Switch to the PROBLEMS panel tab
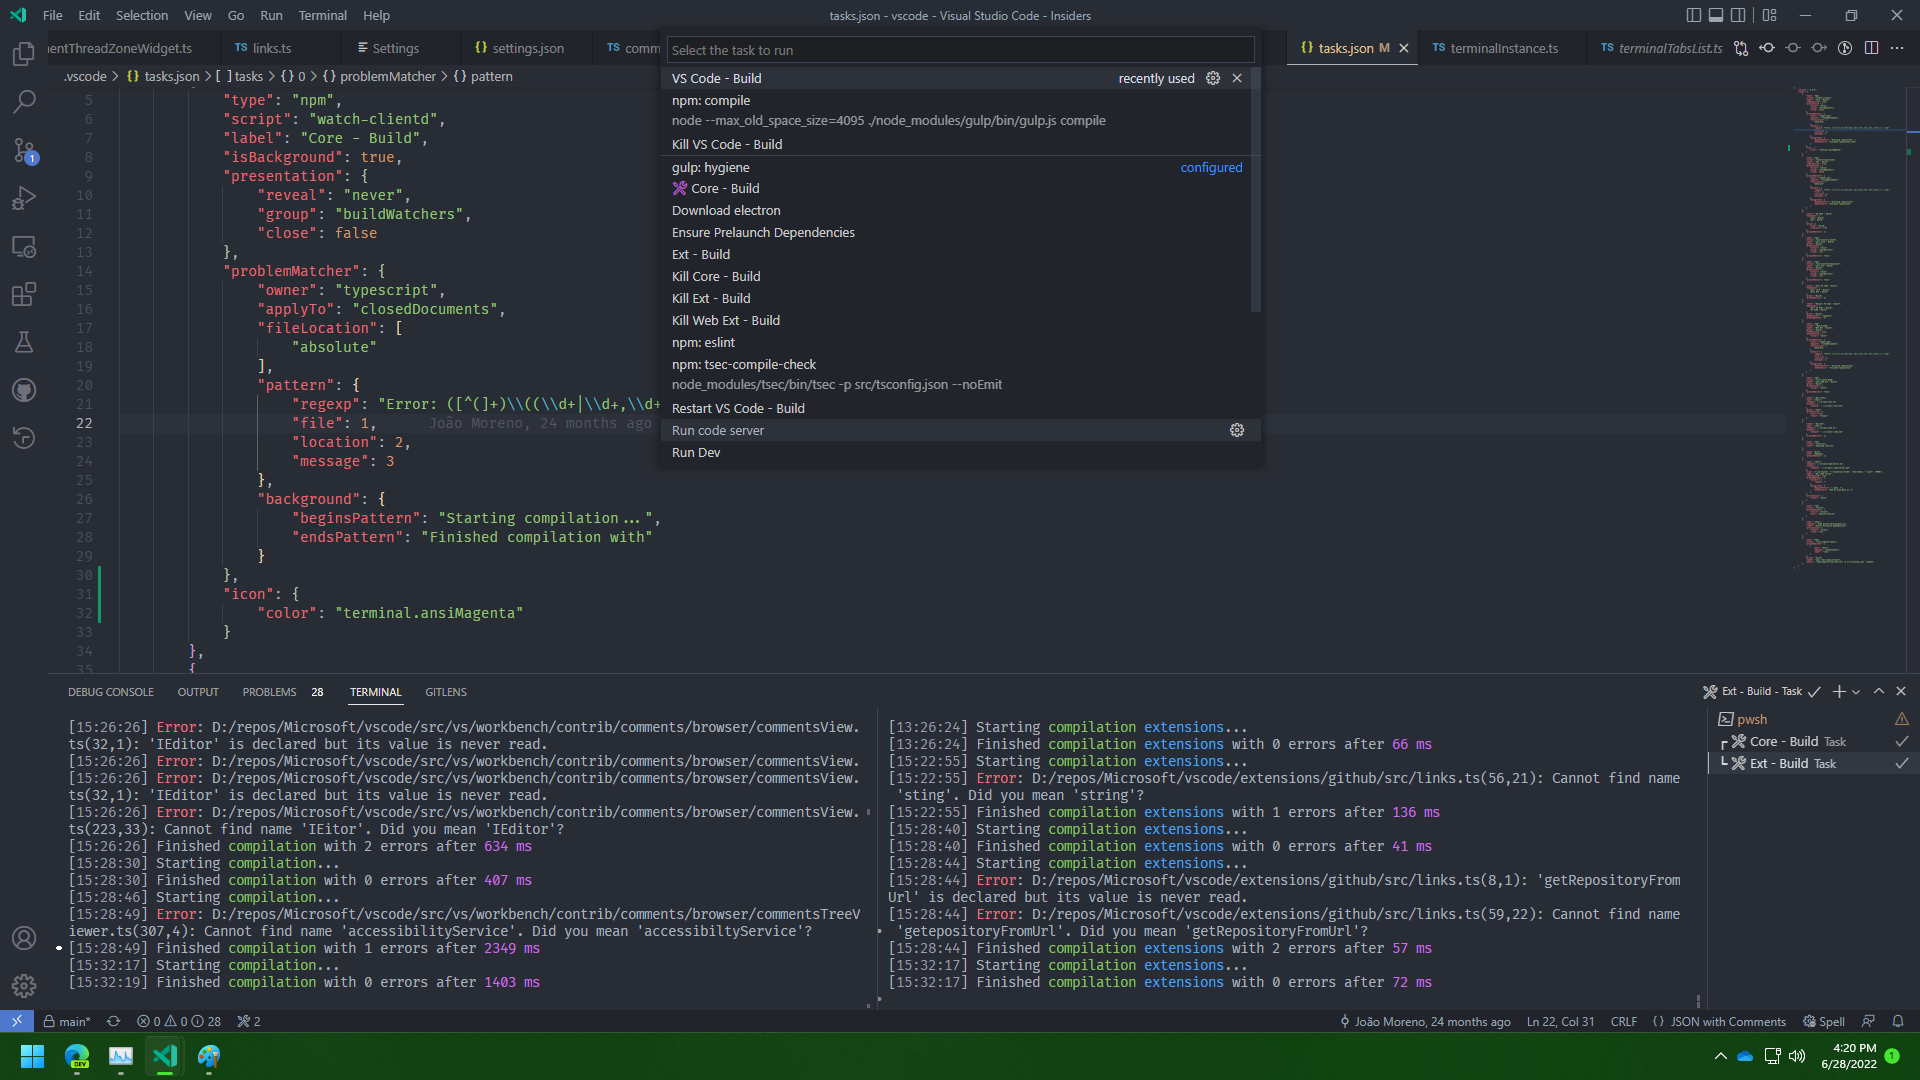The width and height of the screenshot is (1920, 1080). (x=283, y=692)
